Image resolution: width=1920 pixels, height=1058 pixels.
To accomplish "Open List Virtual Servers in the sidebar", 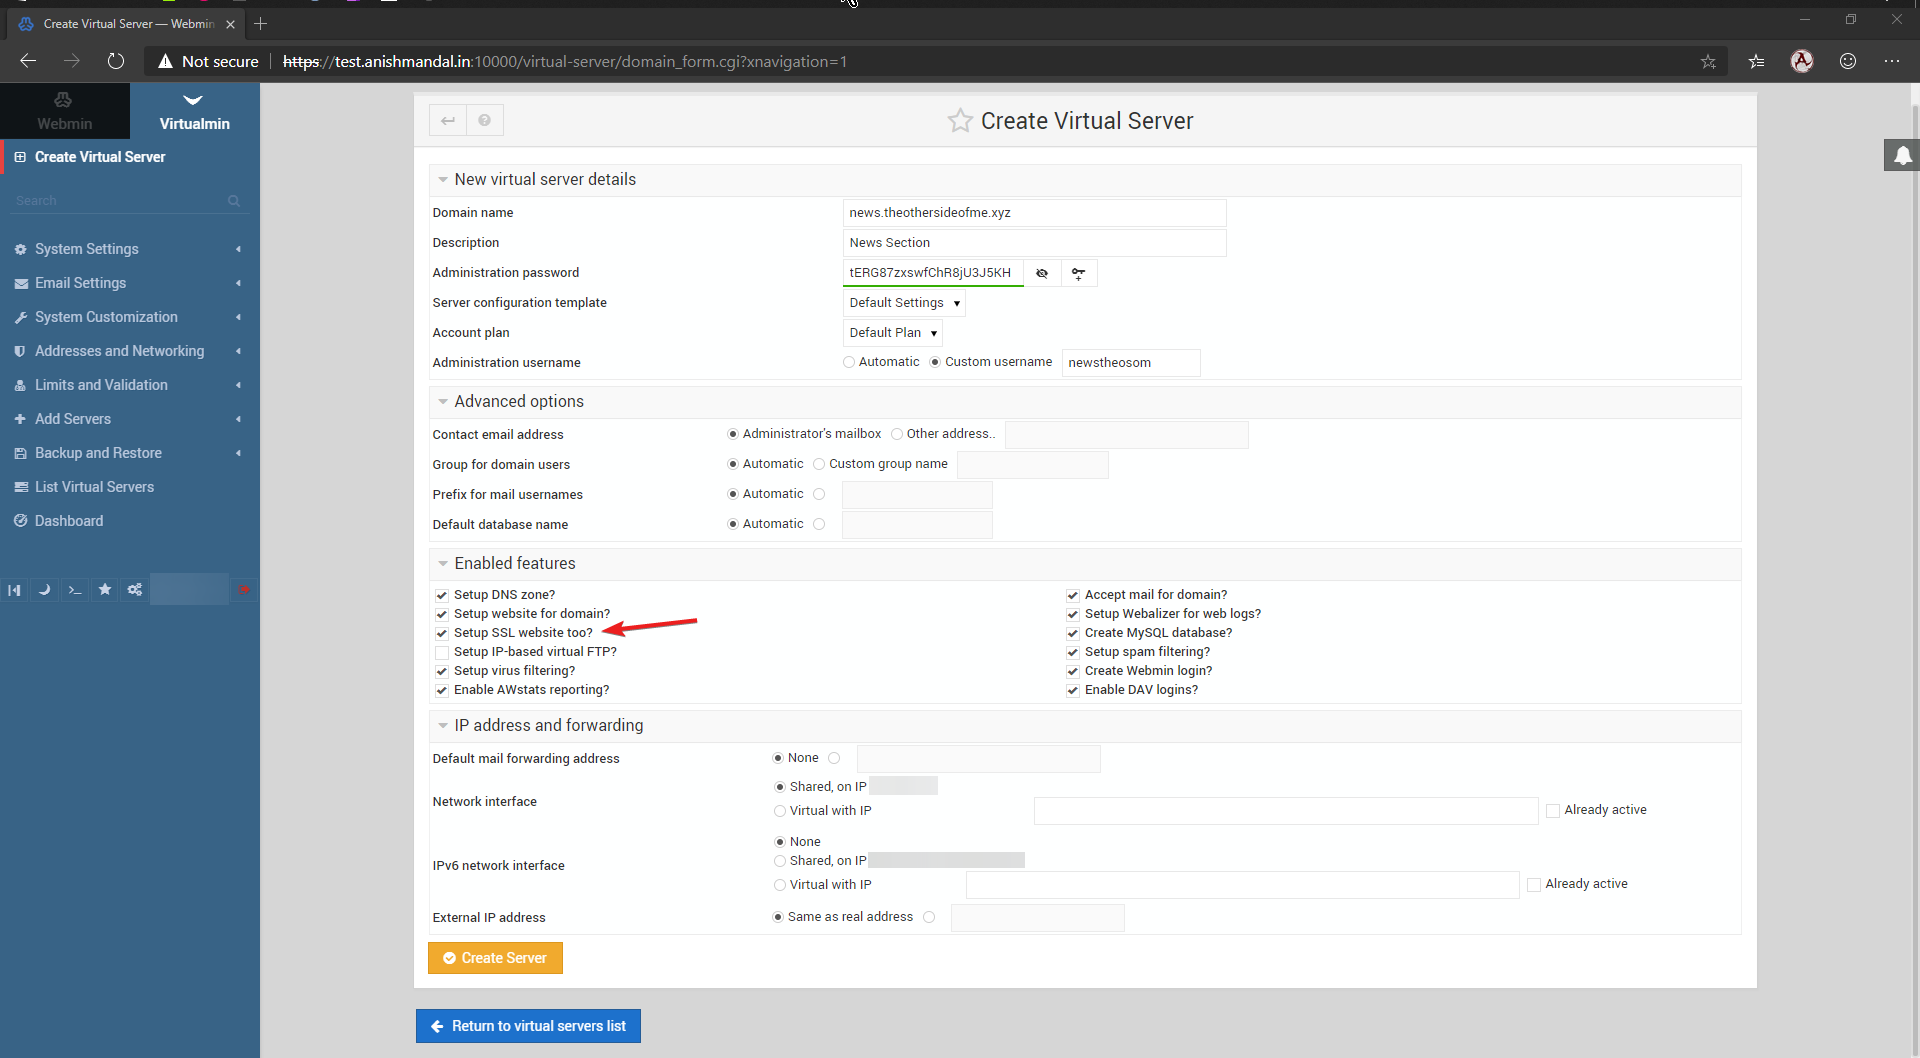I will [94, 486].
